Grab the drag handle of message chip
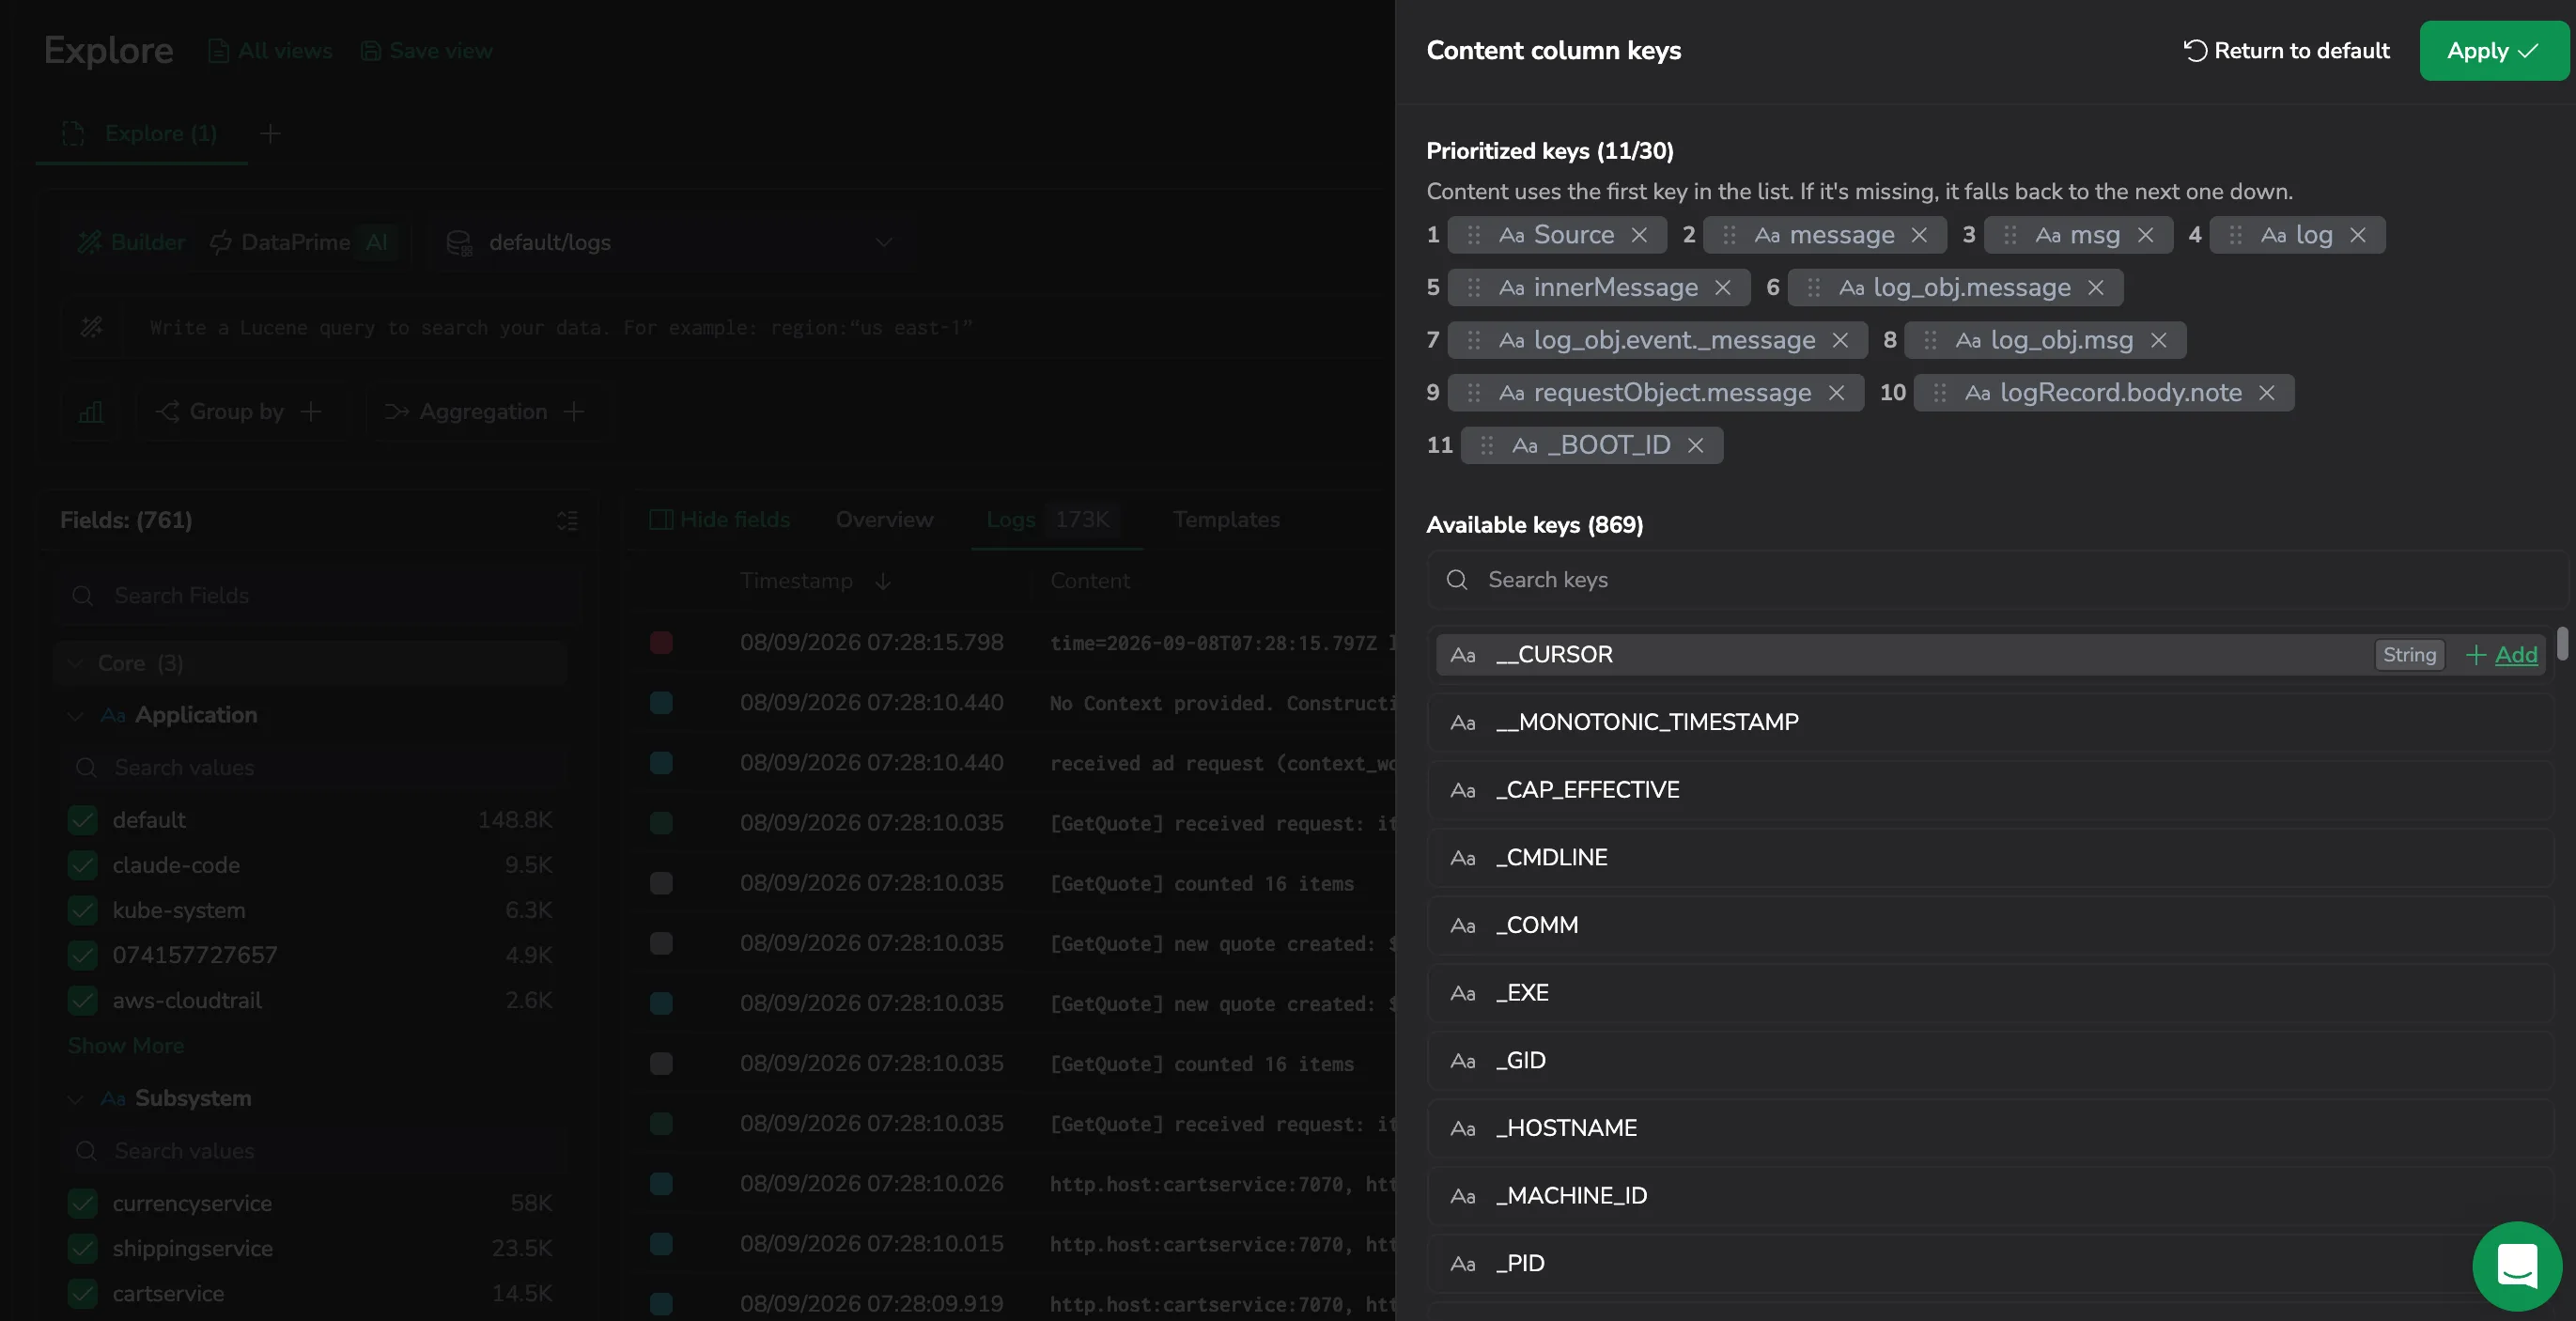Screen dimensions: 2576x1321 pyautogui.click(x=1729, y=235)
